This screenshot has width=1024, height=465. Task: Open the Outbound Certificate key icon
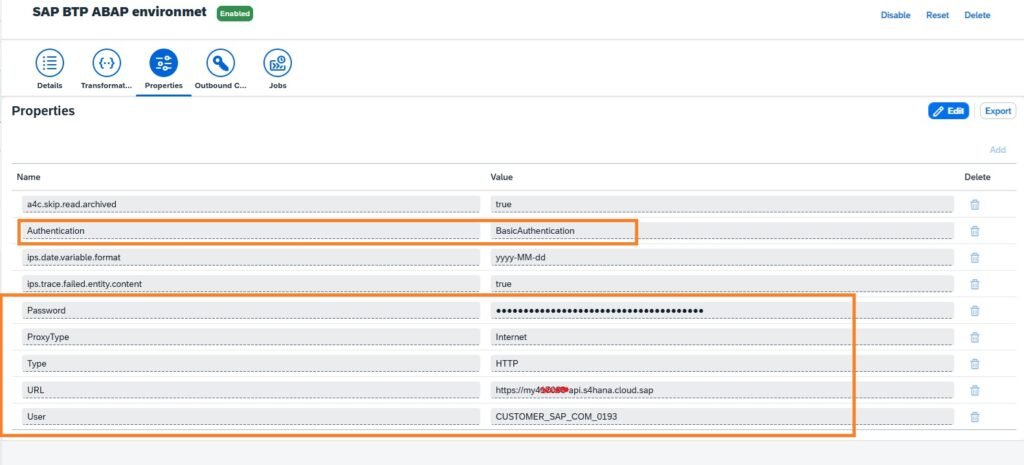[x=220, y=63]
